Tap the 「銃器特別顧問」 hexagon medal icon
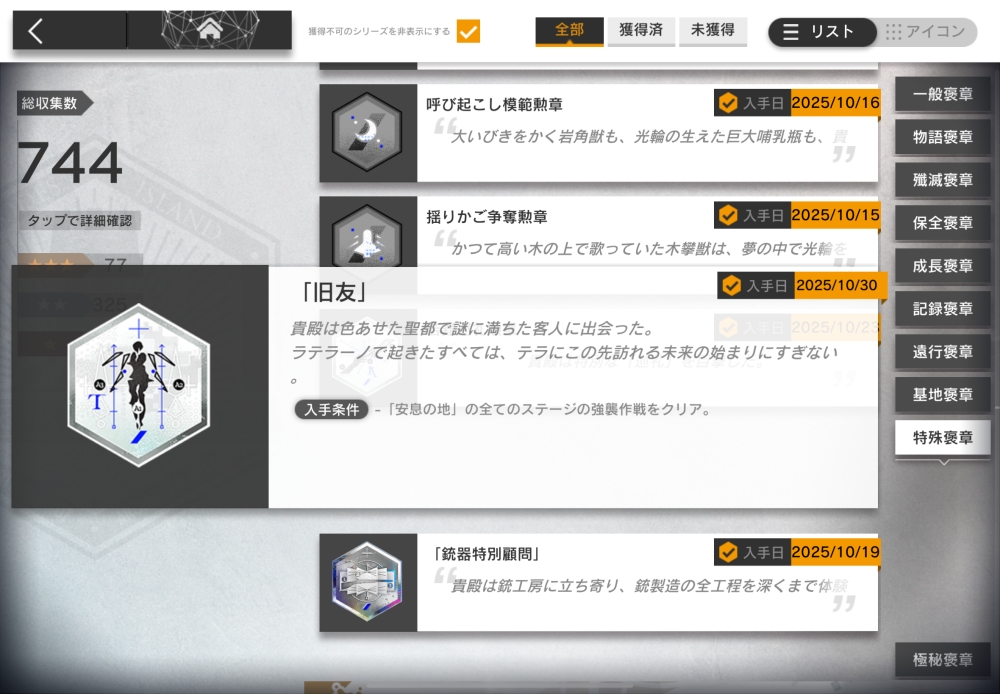This screenshot has height=694, width=1000. (x=367, y=582)
